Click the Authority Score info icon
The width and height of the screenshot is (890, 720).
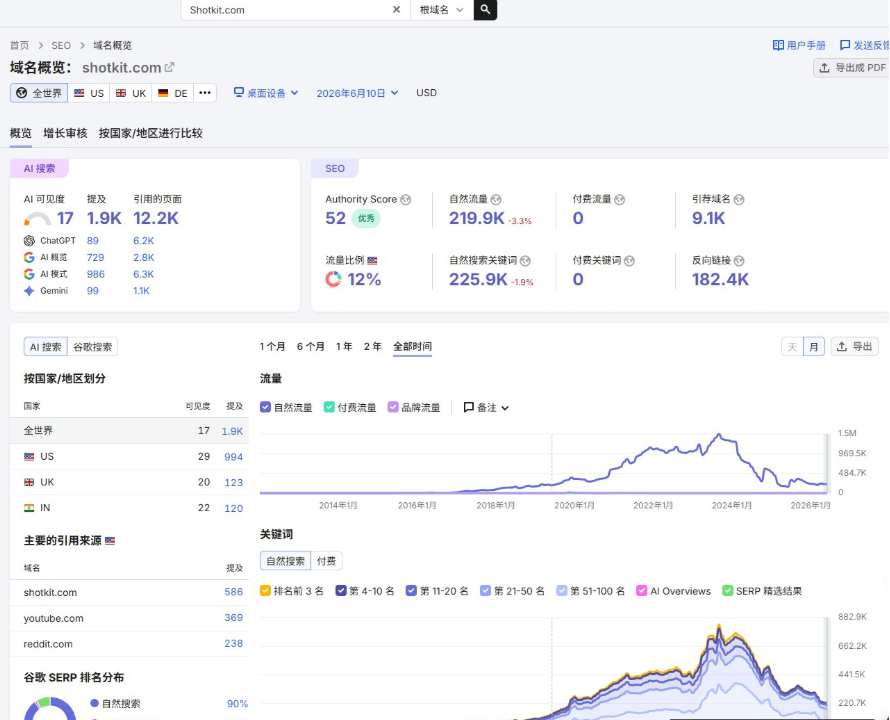pyautogui.click(x=405, y=199)
